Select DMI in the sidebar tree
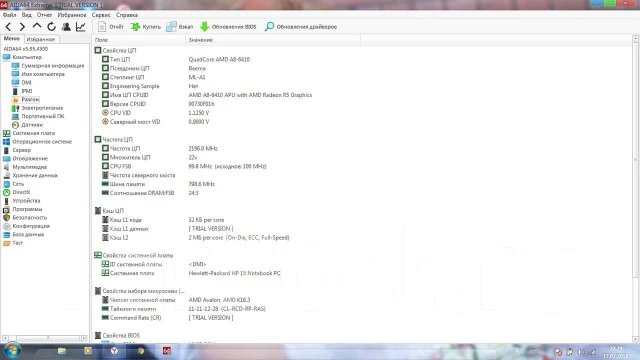The image size is (640, 360). click(x=27, y=82)
